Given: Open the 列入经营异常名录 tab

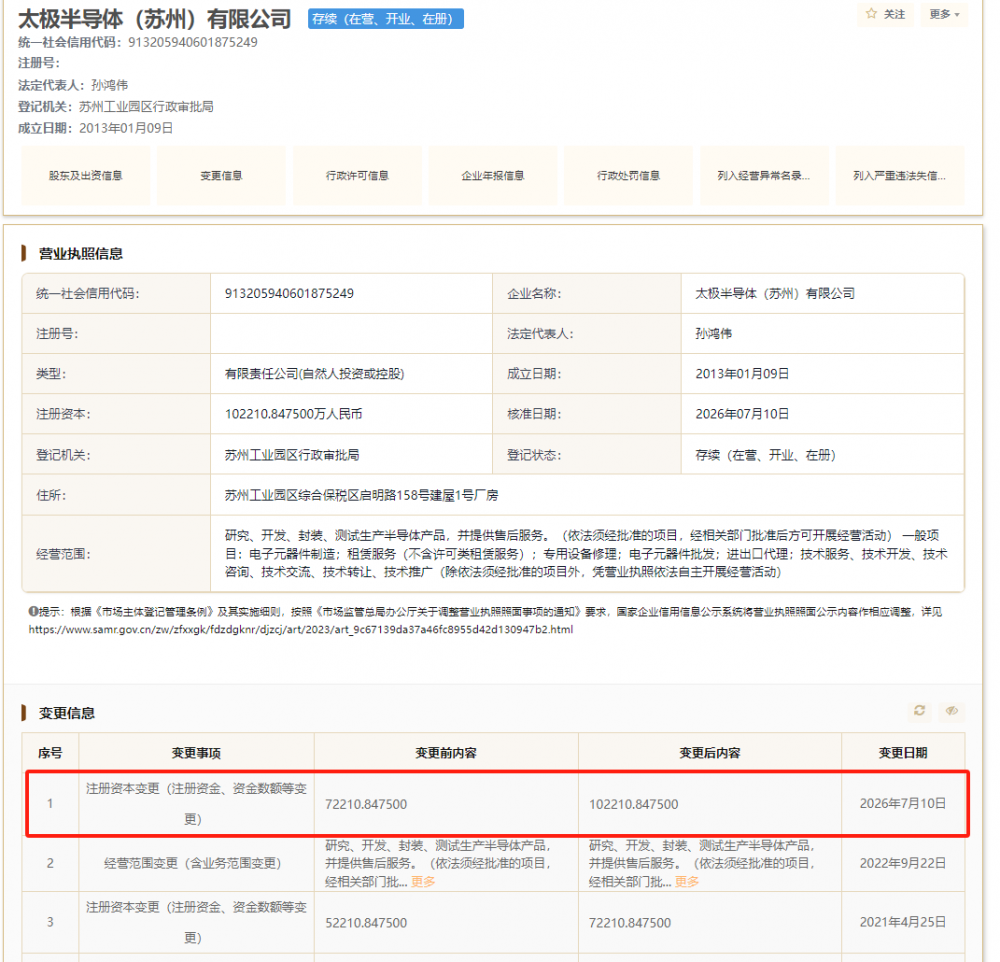Looking at the screenshot, I should (764, 175).
